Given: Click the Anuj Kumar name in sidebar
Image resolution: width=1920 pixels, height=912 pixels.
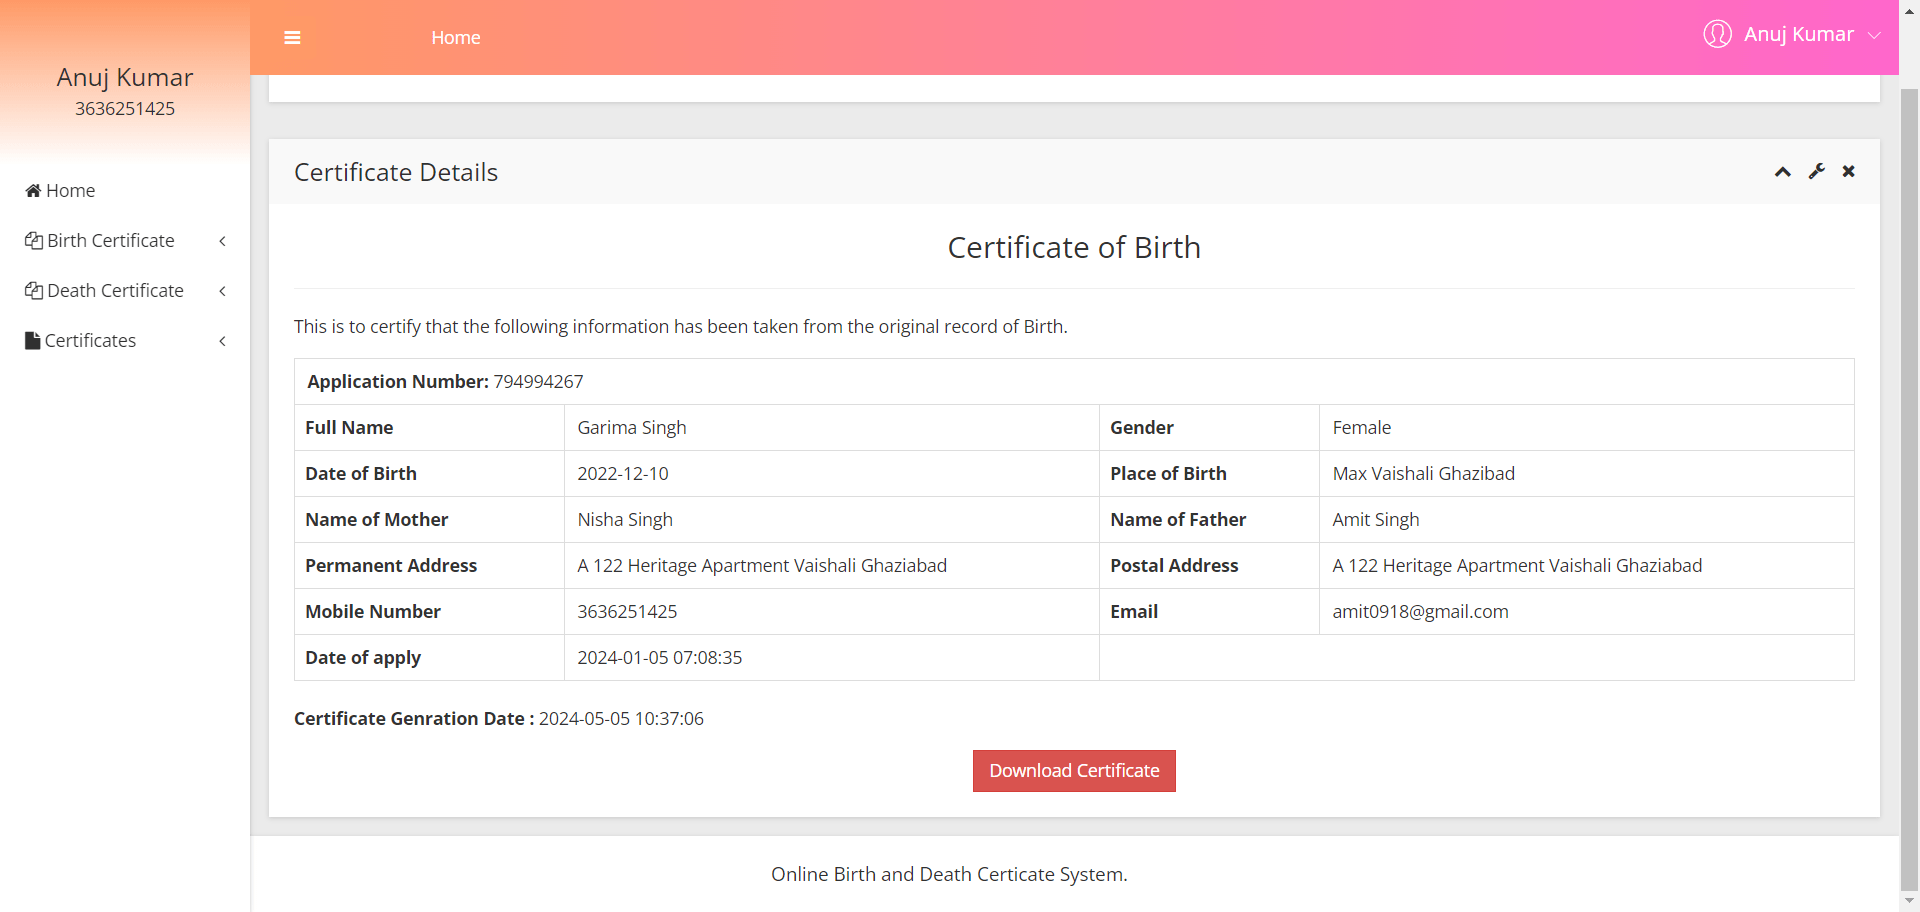Looking at the screenshot, I should [124, 77].
